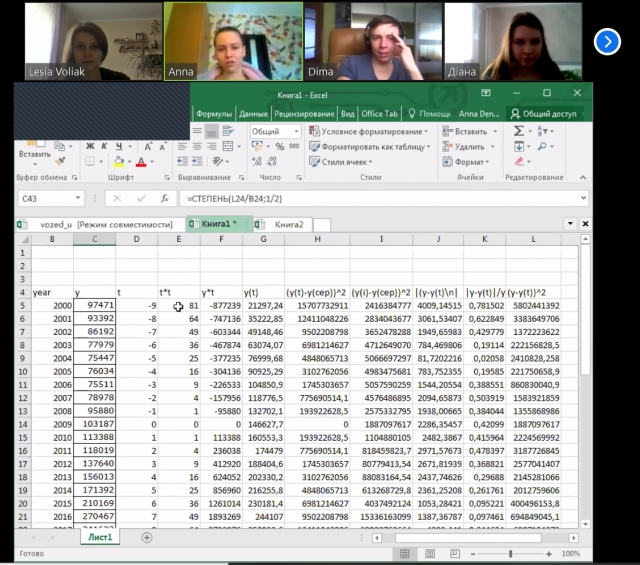Open Стили ячеек gallery
The image size is (640, 565).
pos(341,162)
